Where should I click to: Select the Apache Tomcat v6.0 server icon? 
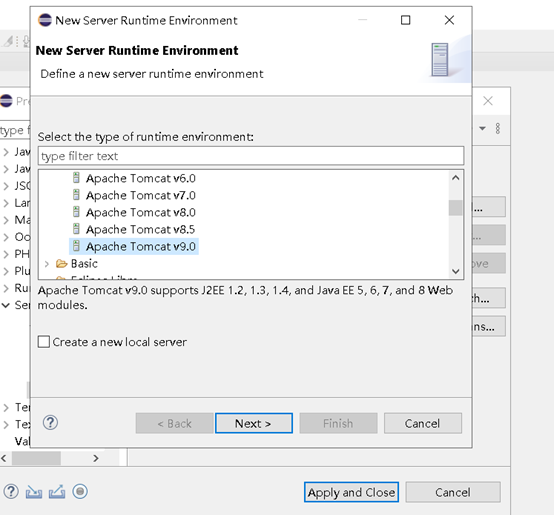[x=76, y=178]
